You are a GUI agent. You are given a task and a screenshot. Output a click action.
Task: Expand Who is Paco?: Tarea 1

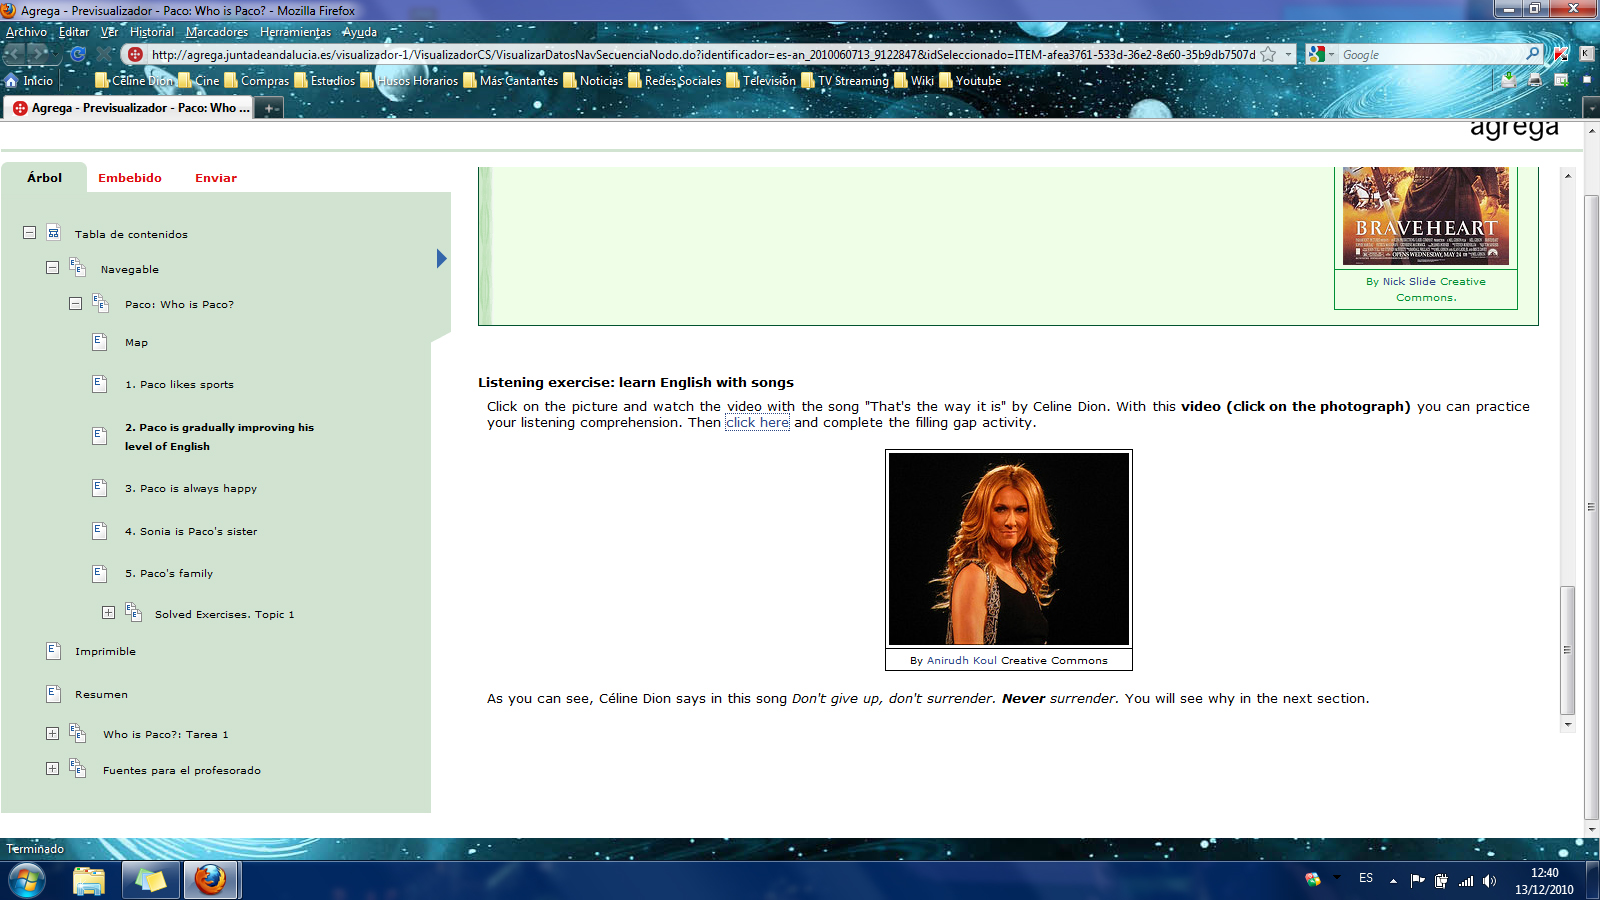pyautogui.click(x=52, y=733)
